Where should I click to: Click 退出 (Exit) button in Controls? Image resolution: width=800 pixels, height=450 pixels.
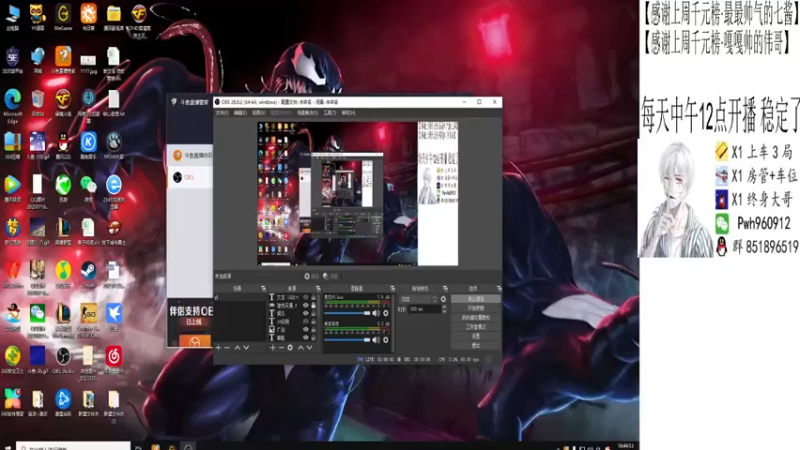point(476,345)
